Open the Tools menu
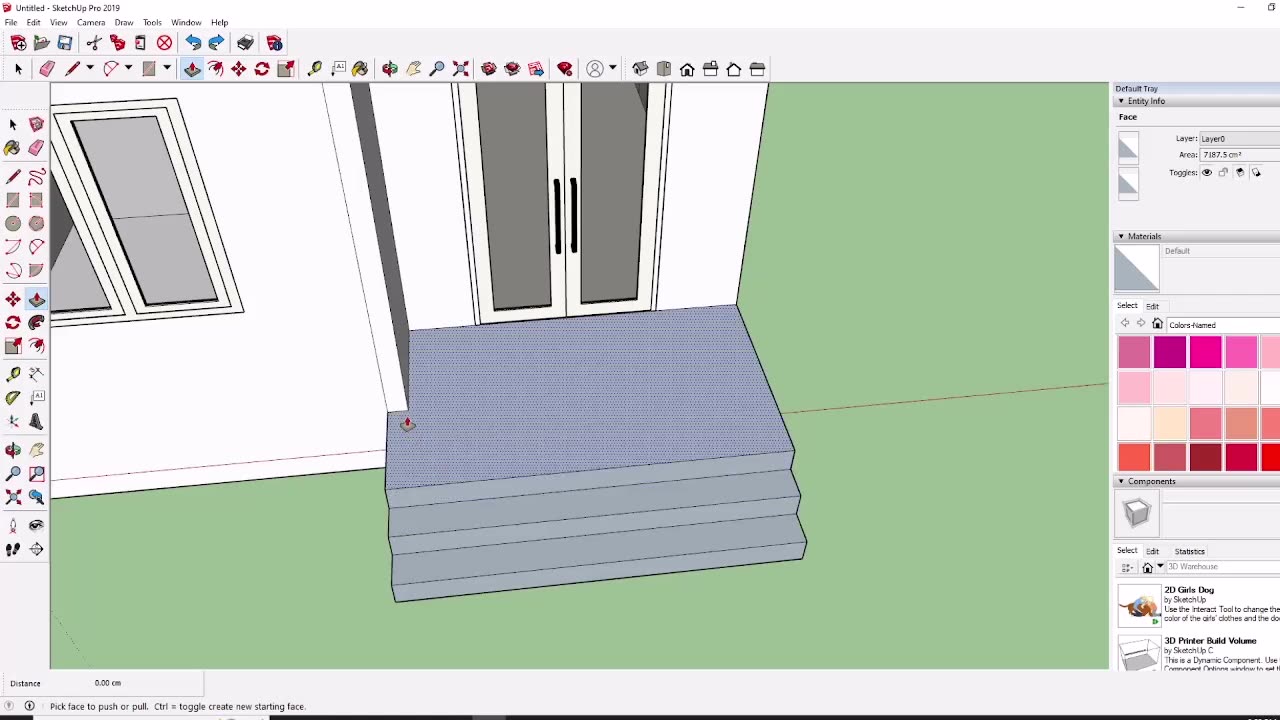This screenshot has height=720, width=1280. click(x=152, y=22)
